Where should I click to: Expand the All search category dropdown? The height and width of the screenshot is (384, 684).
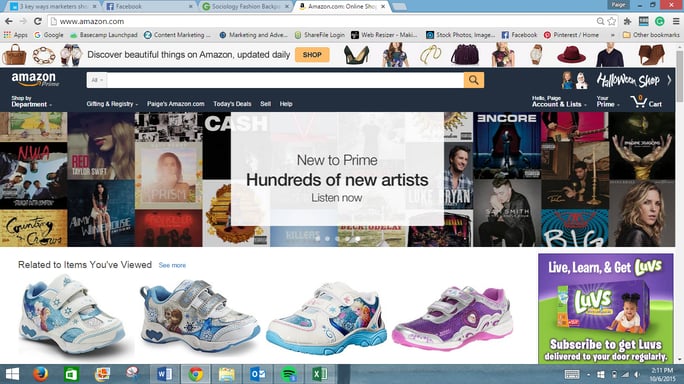click(x=97, y=80)
